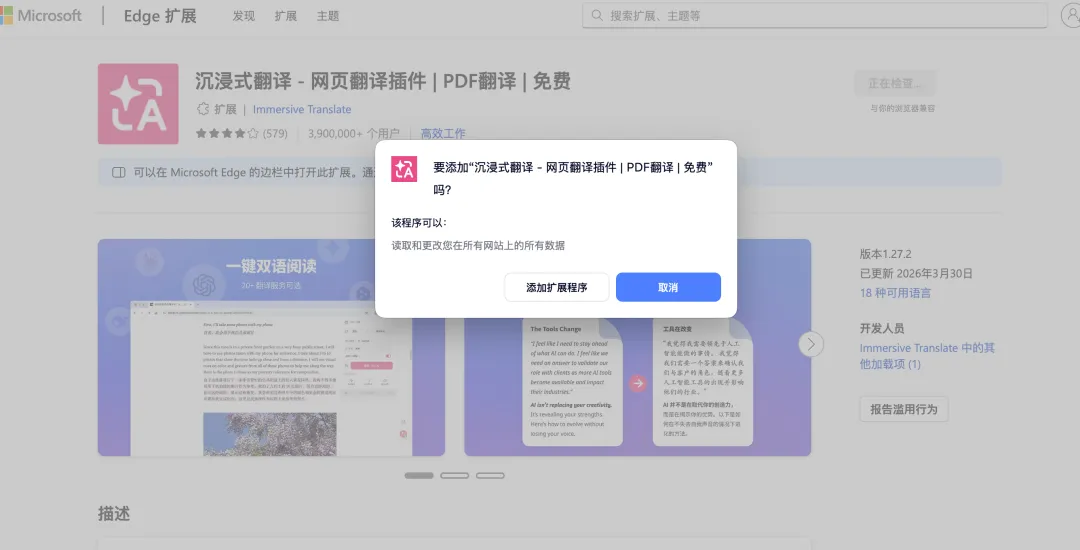Click the extension title 沉浸式翻译 heading
The image size is (1080, 550).
pyautogui.click(x=382, y=81)
